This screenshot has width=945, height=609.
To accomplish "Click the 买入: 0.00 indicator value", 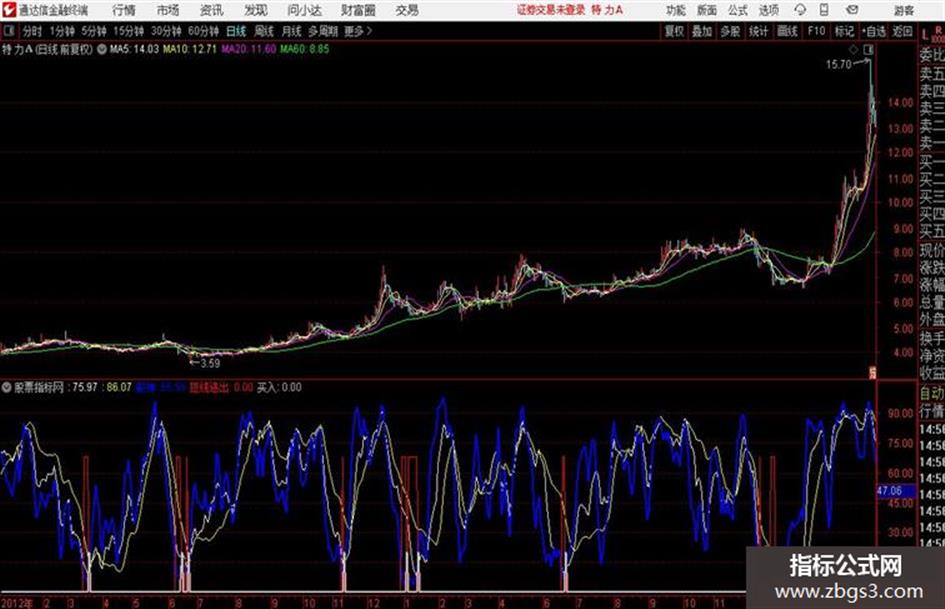I will pyautogui.click(x=279, y=387).
